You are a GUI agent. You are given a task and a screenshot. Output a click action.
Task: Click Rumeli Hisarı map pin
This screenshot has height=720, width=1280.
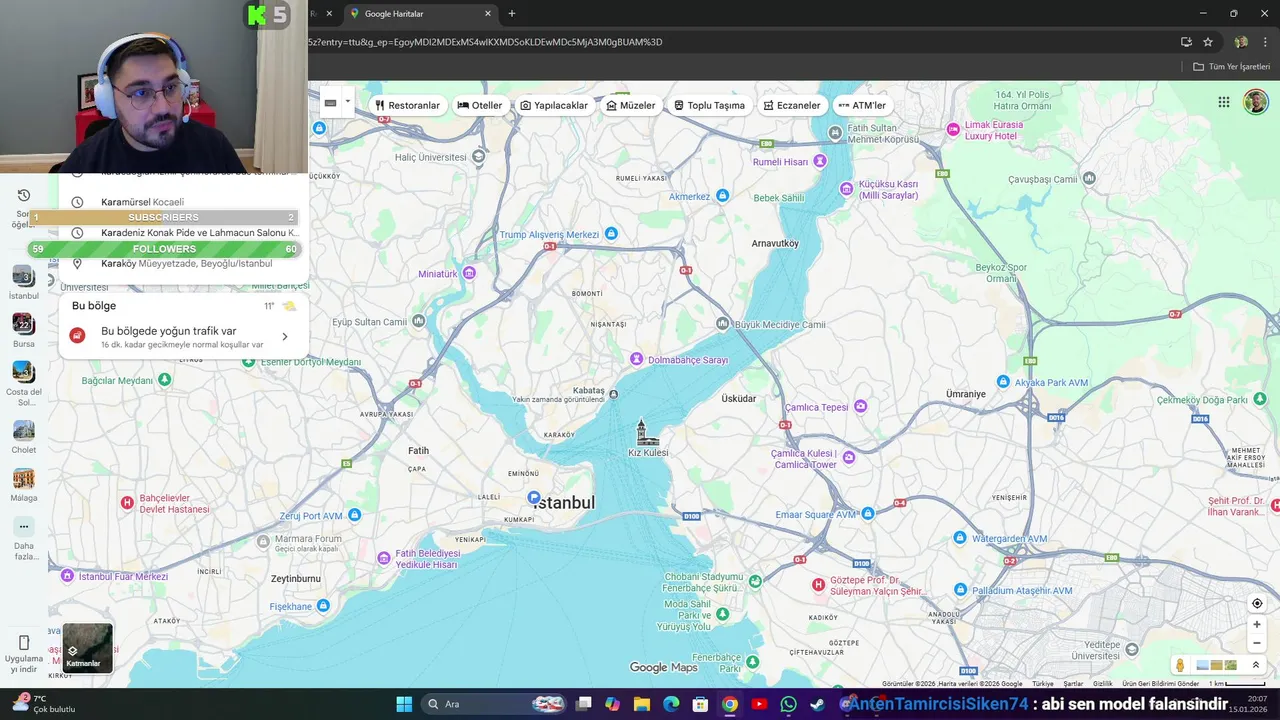(x=820, y=161)
